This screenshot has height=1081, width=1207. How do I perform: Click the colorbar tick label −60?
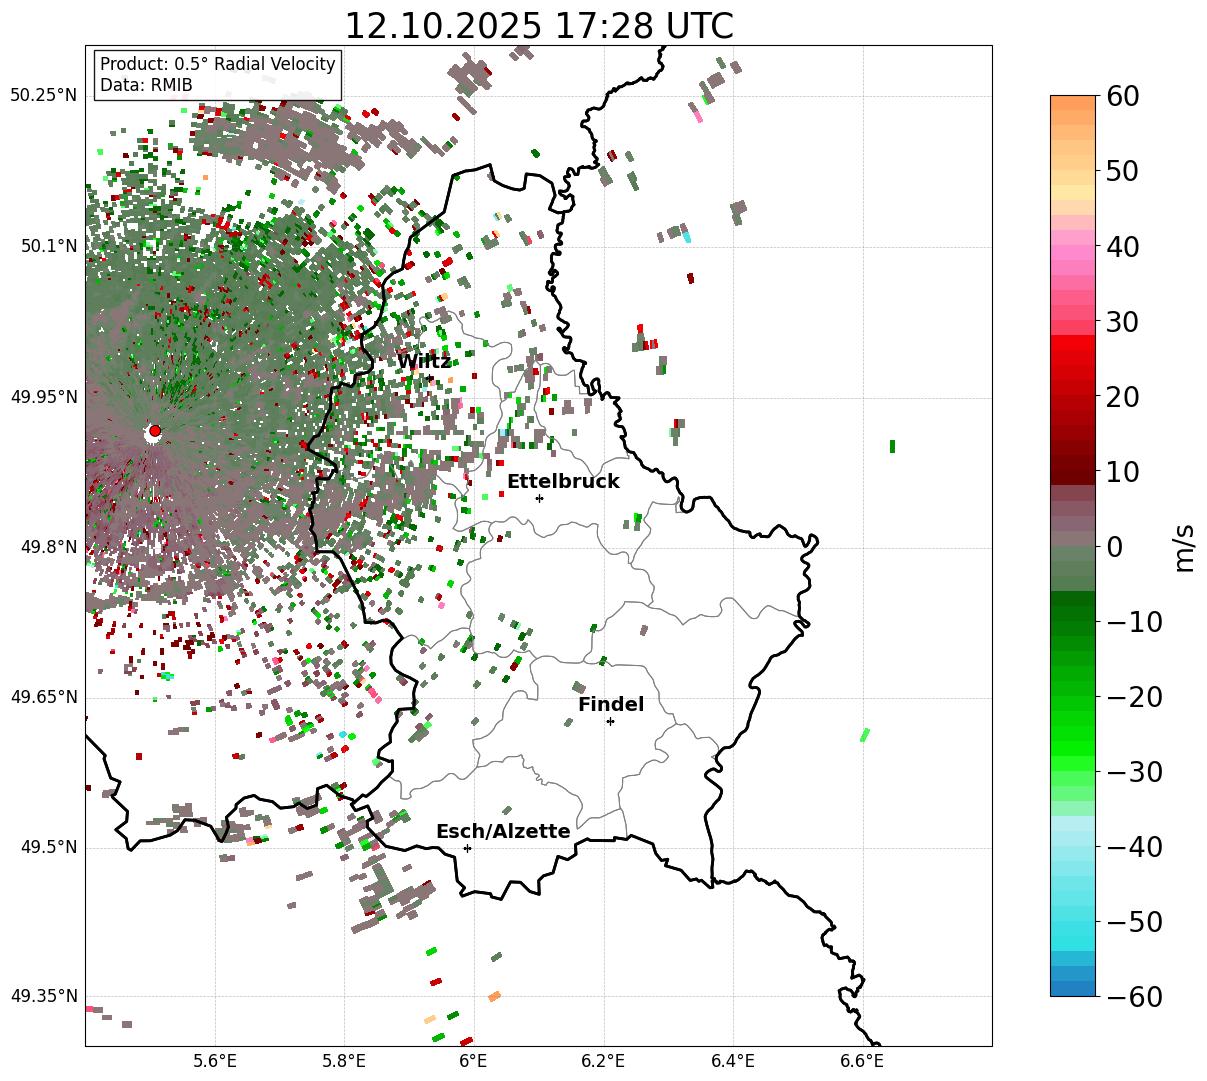1134,996
